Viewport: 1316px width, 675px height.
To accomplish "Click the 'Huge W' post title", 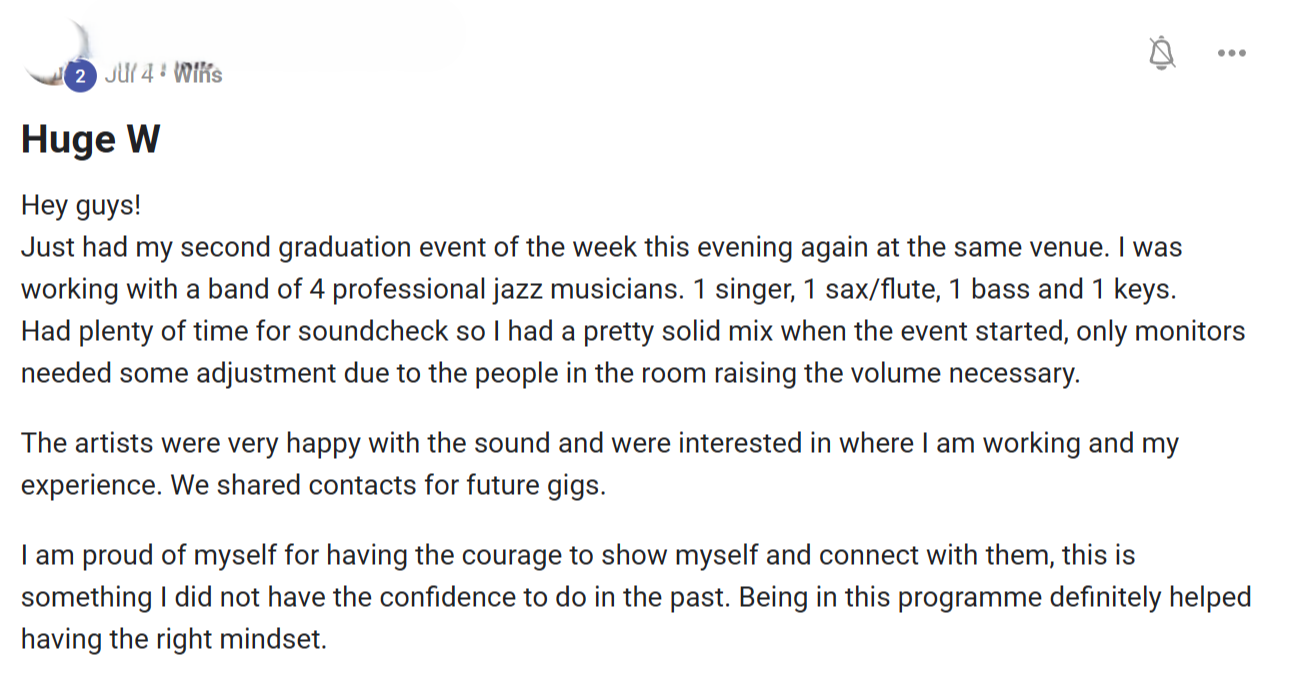I will click(x=90, y=139).
